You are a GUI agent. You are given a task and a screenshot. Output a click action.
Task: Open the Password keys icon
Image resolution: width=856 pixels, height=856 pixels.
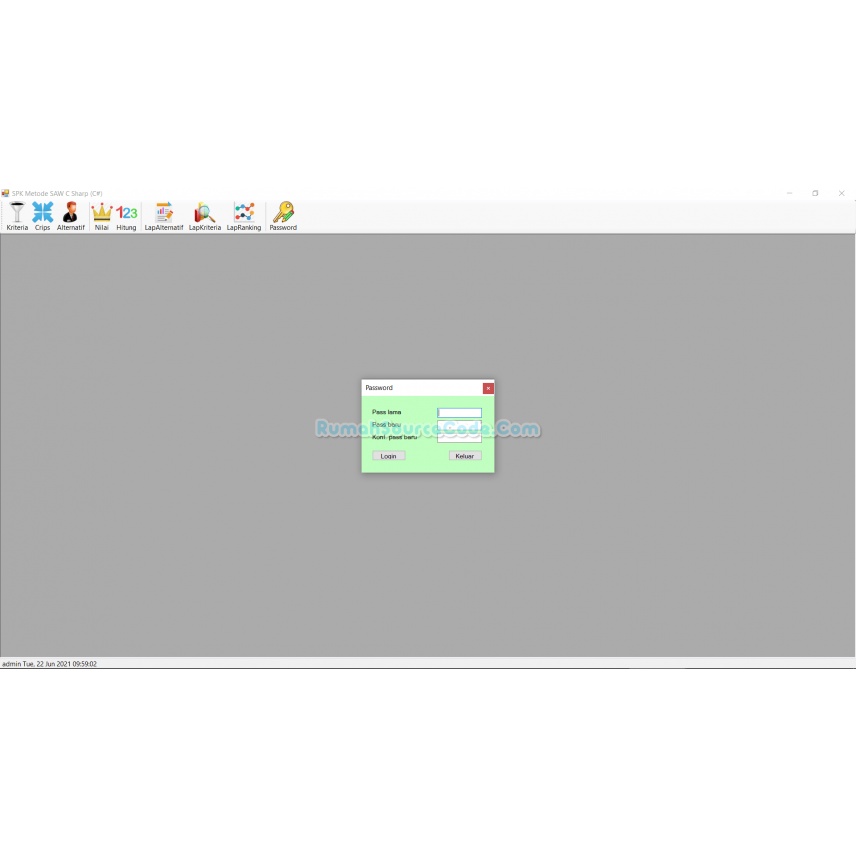point(283,216)
